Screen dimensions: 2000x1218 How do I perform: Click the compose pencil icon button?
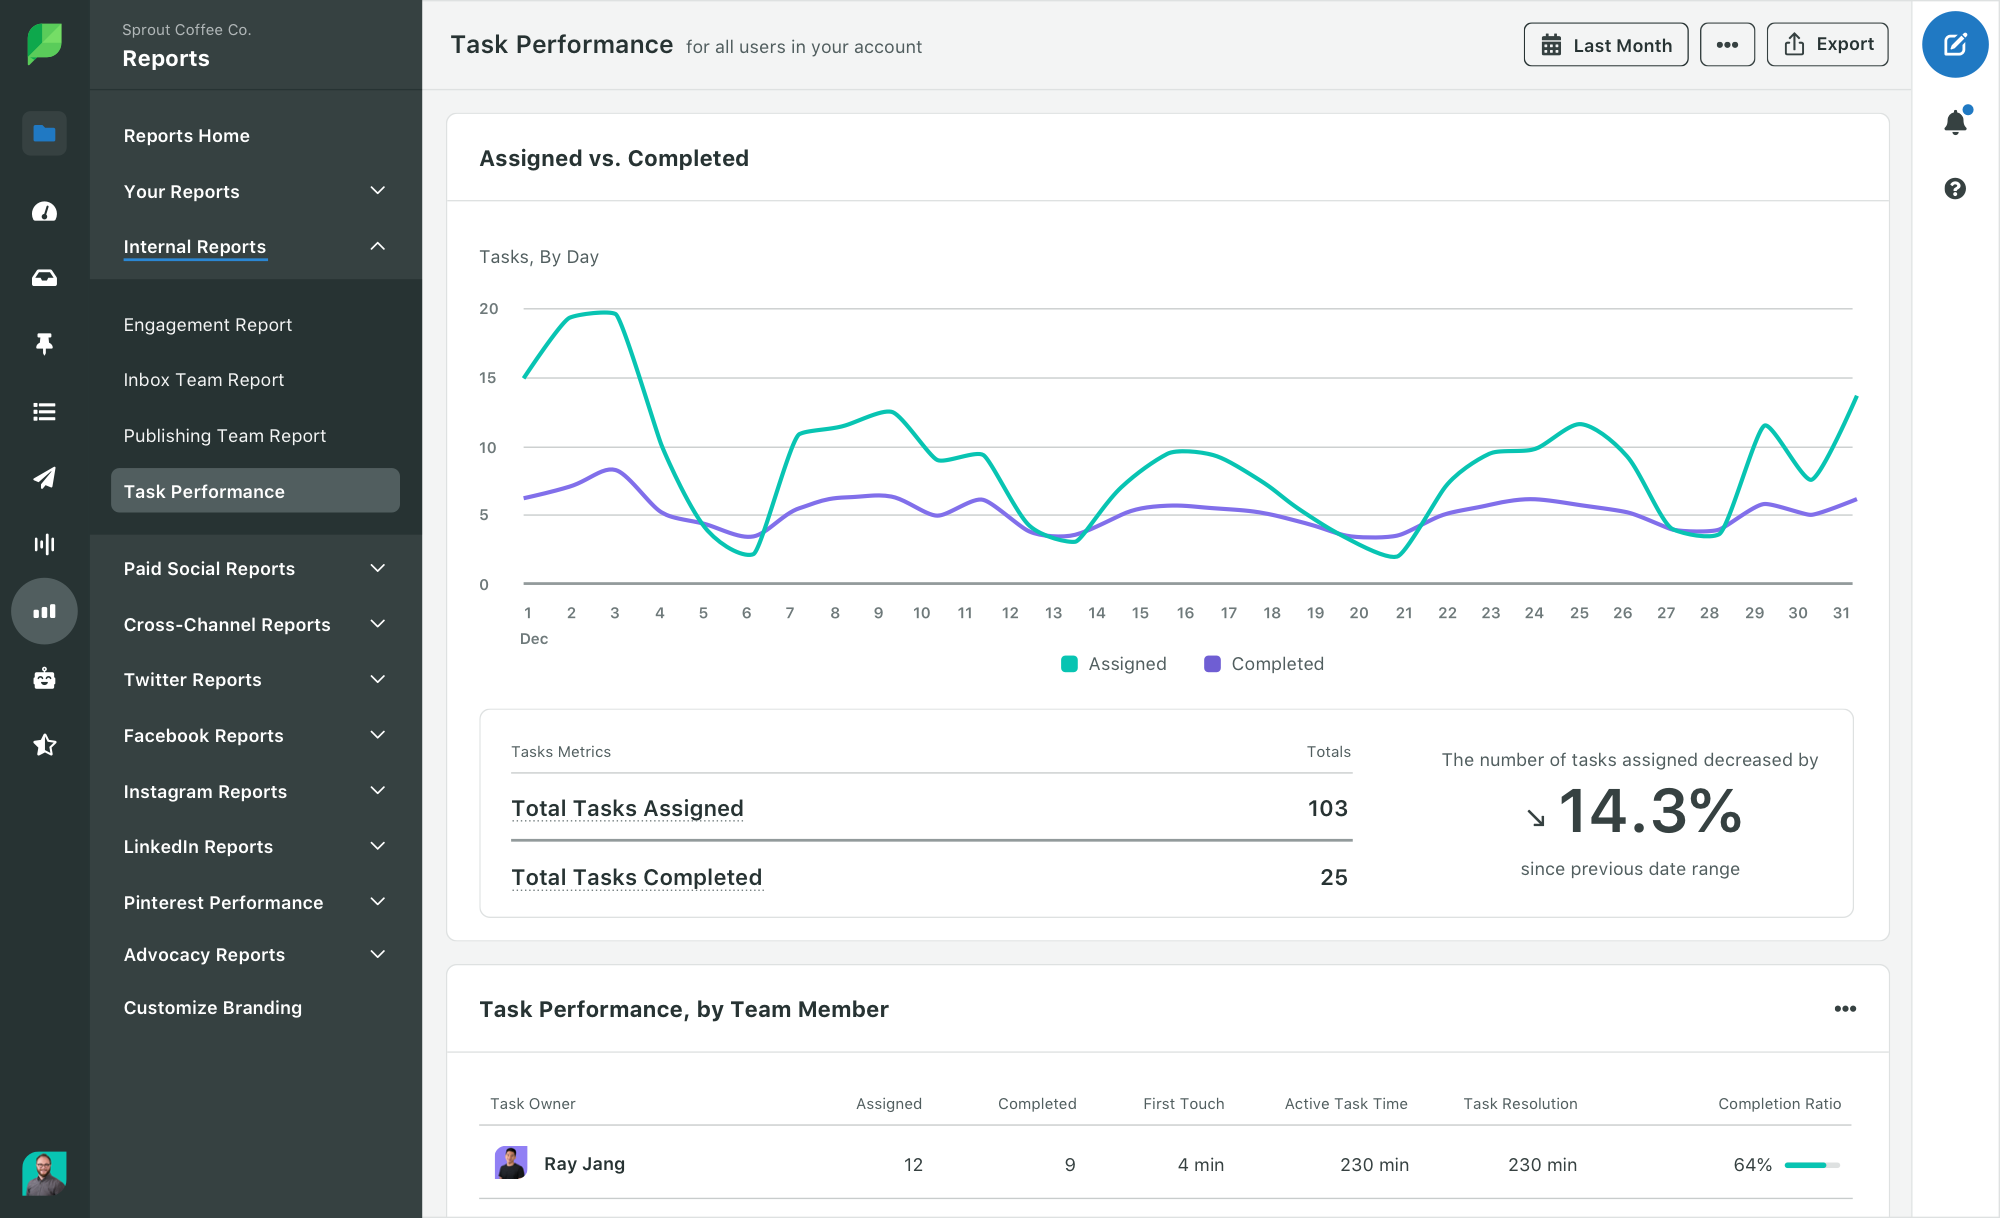1954,45
